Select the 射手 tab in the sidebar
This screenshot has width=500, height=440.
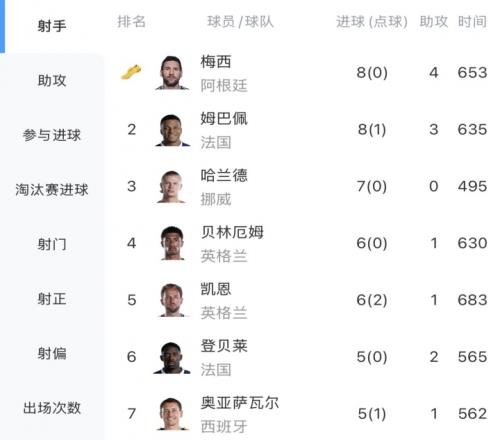coord(52,26)
